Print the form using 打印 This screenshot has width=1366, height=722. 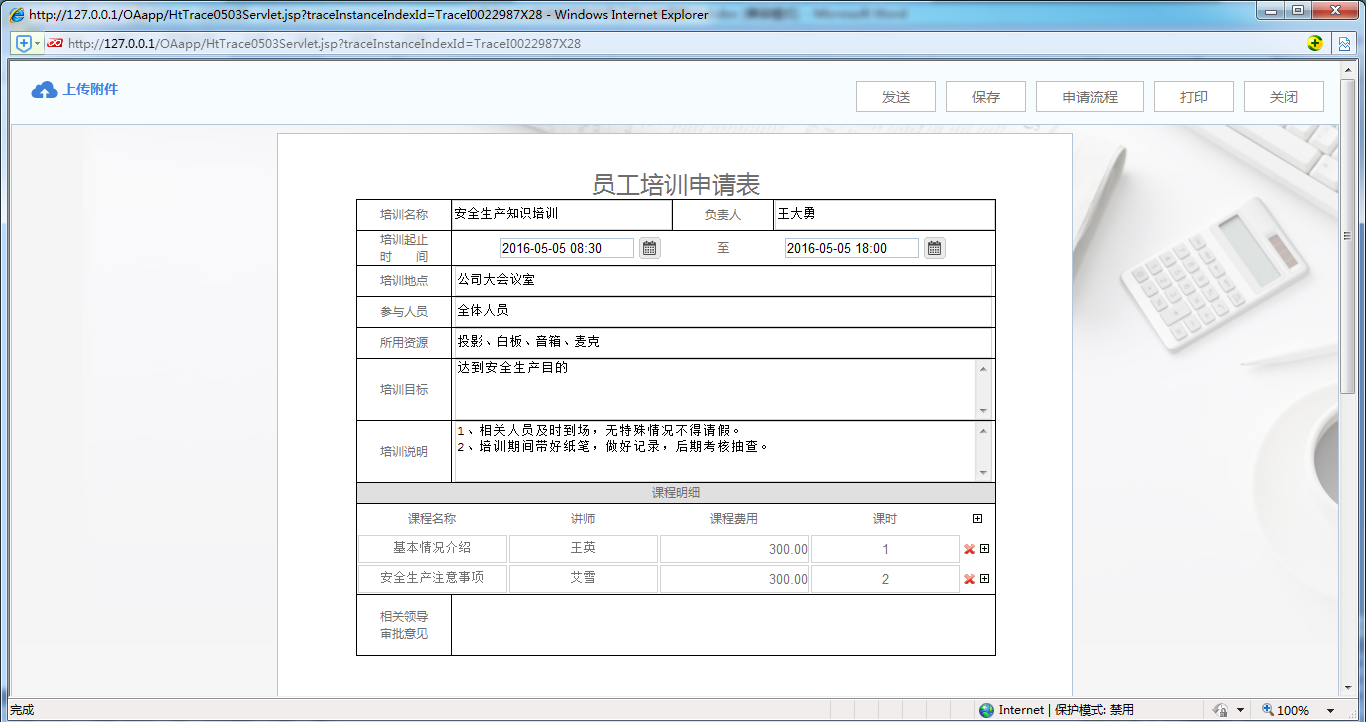tap(1193, 96)
